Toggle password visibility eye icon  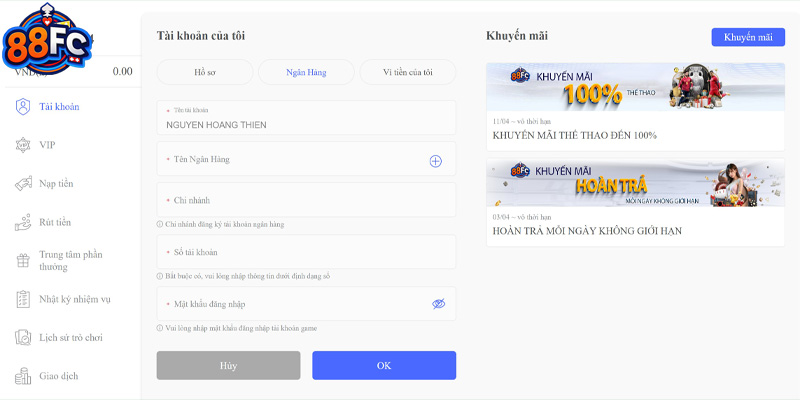[438, 304]
